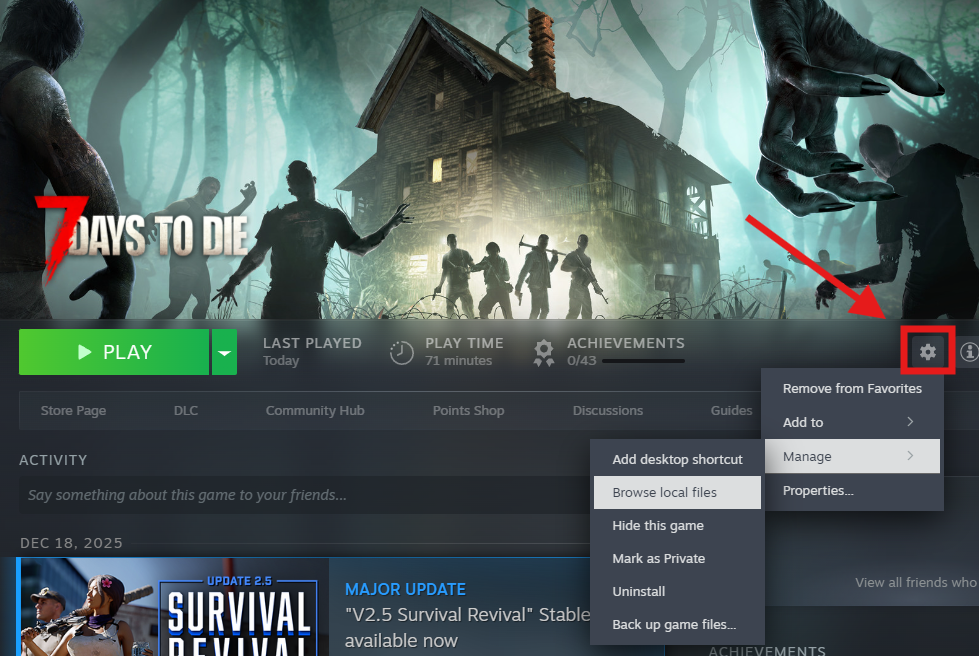Click the game info circle icon
This screenshot has width=979, height=656.
969,351
